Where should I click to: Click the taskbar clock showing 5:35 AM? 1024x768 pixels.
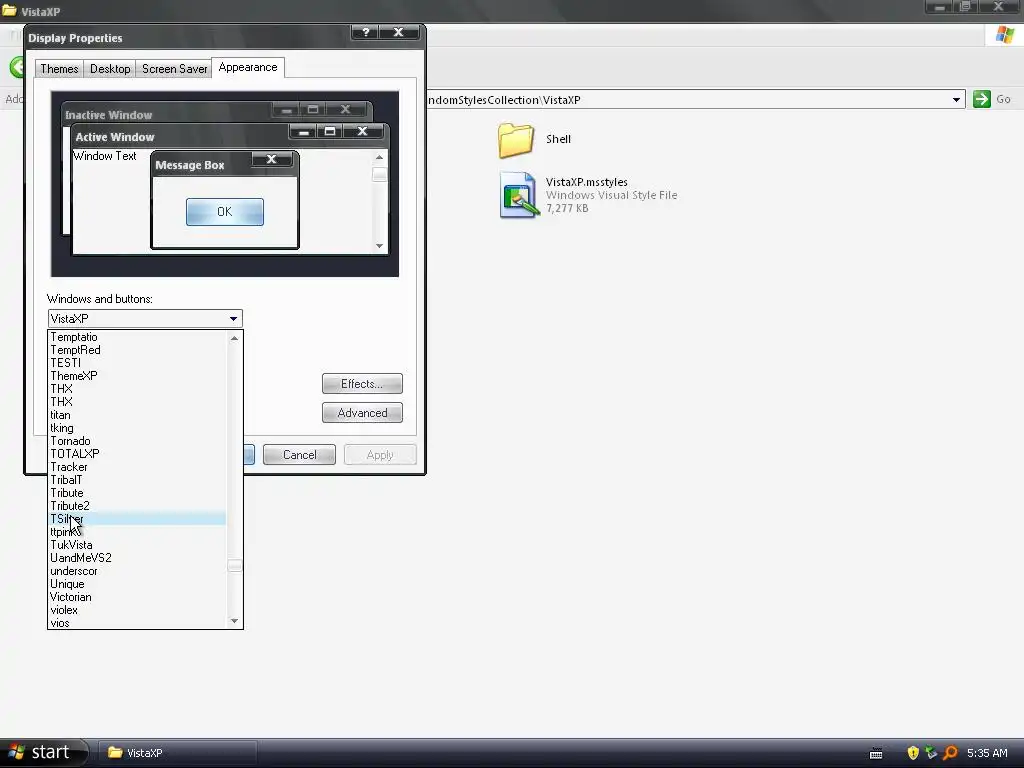987,753
